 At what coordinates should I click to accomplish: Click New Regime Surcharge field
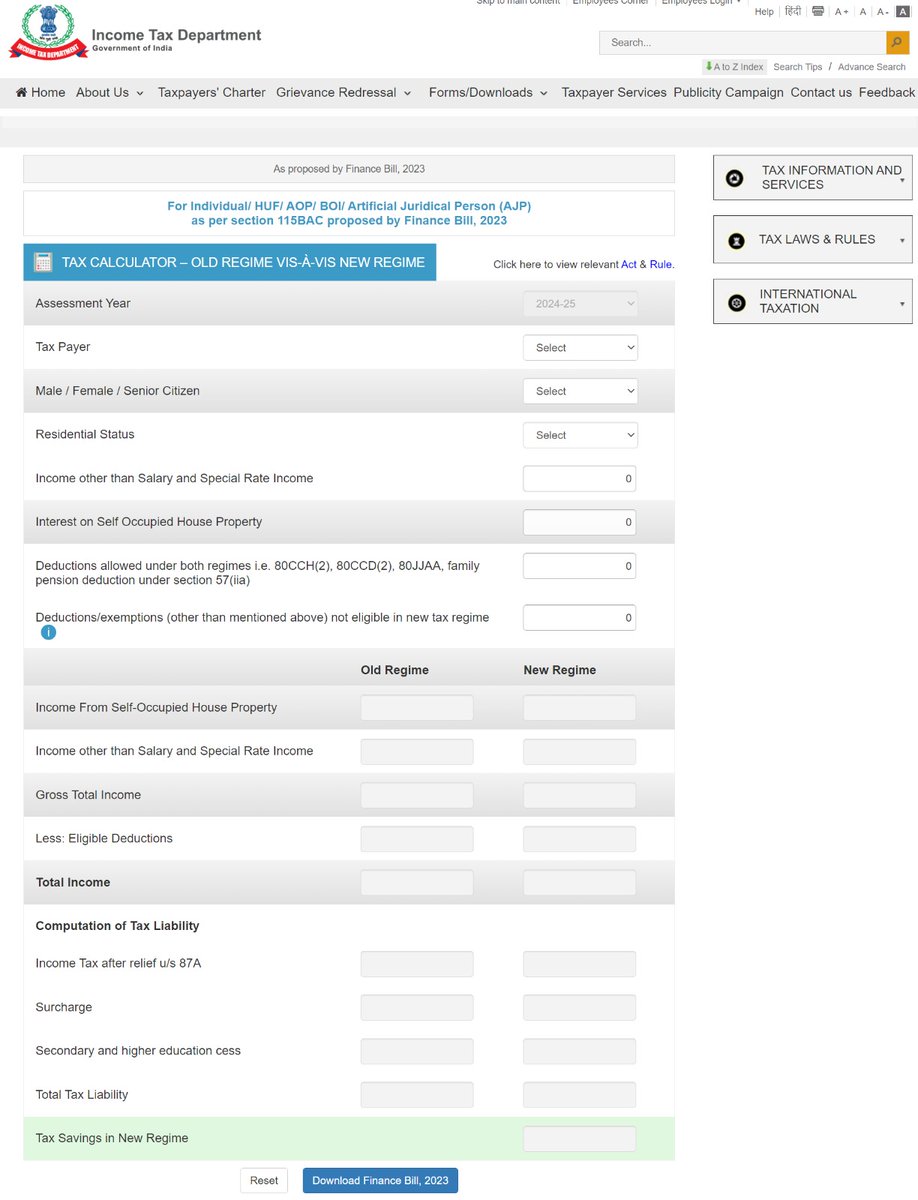579,1008
